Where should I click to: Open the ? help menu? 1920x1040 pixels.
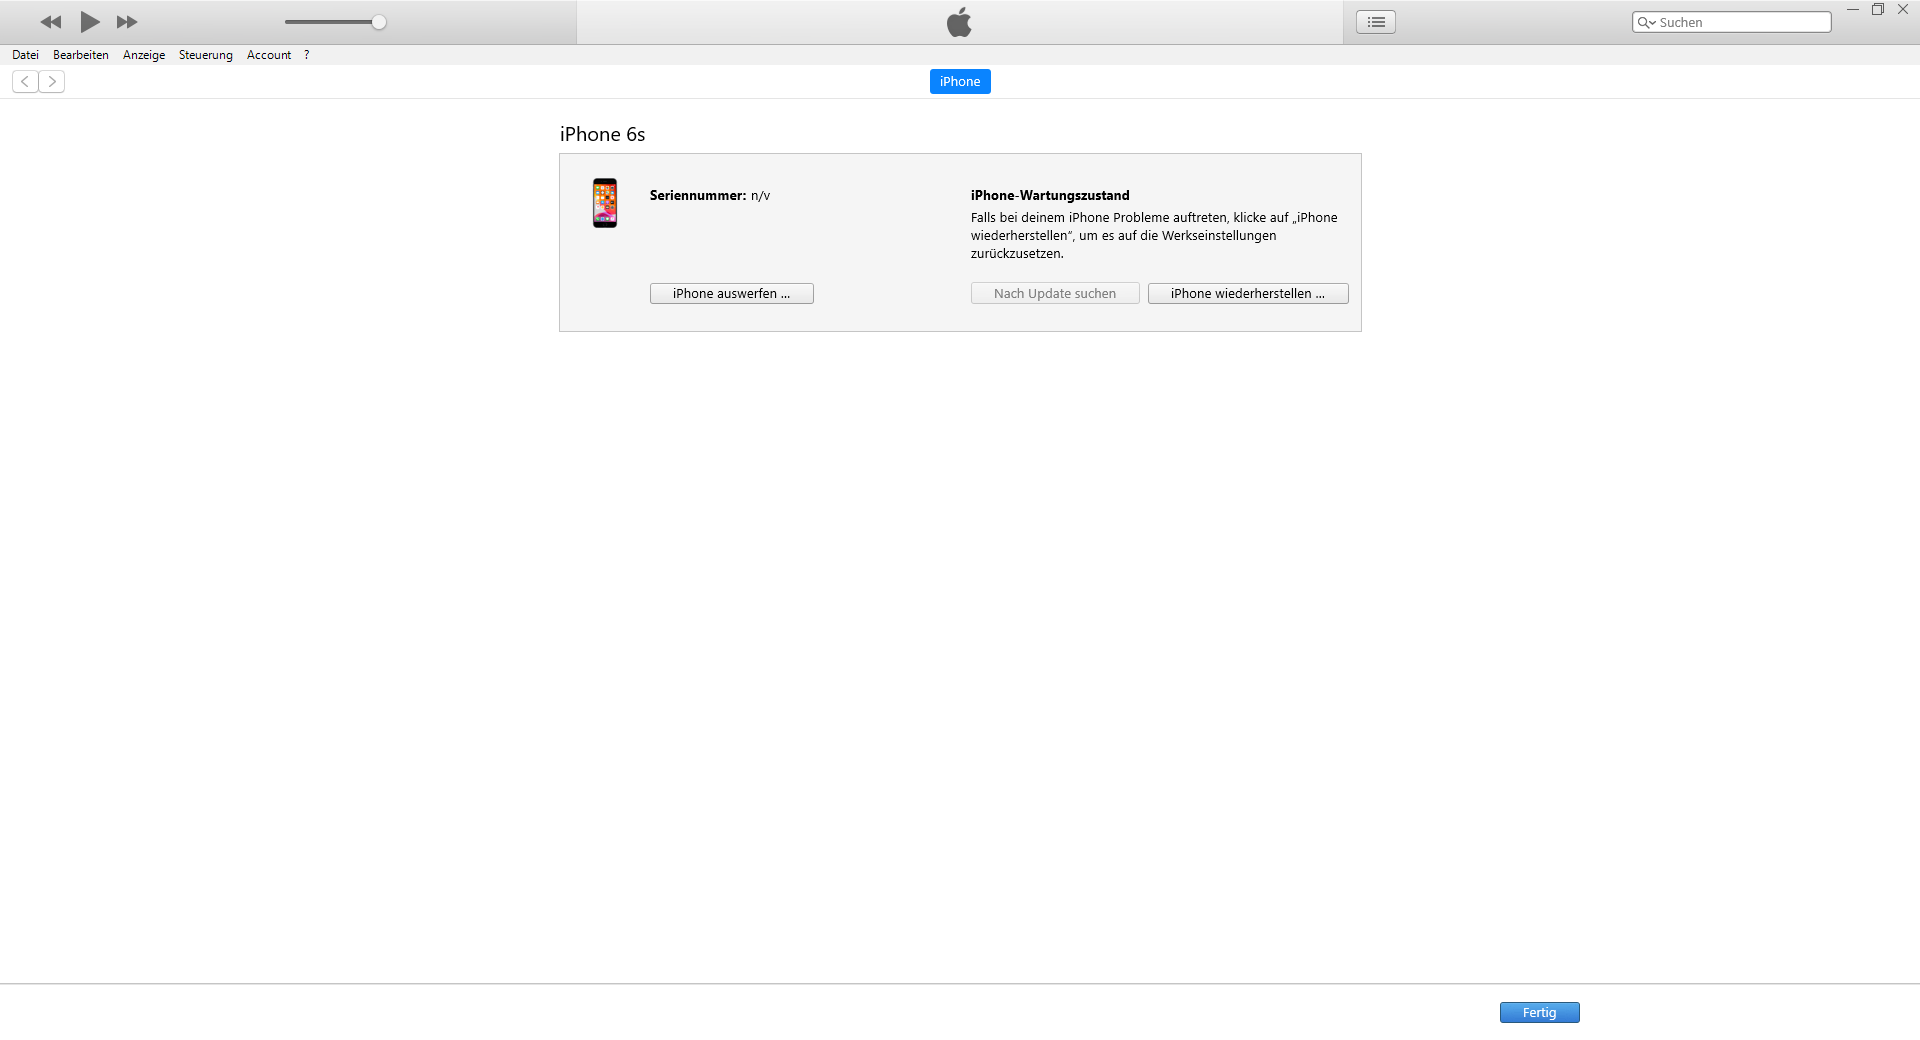[x=307, y=55]
